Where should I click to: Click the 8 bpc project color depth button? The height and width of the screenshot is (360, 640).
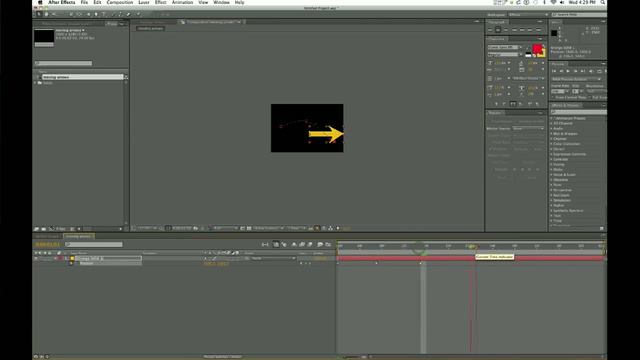(61, 229)
